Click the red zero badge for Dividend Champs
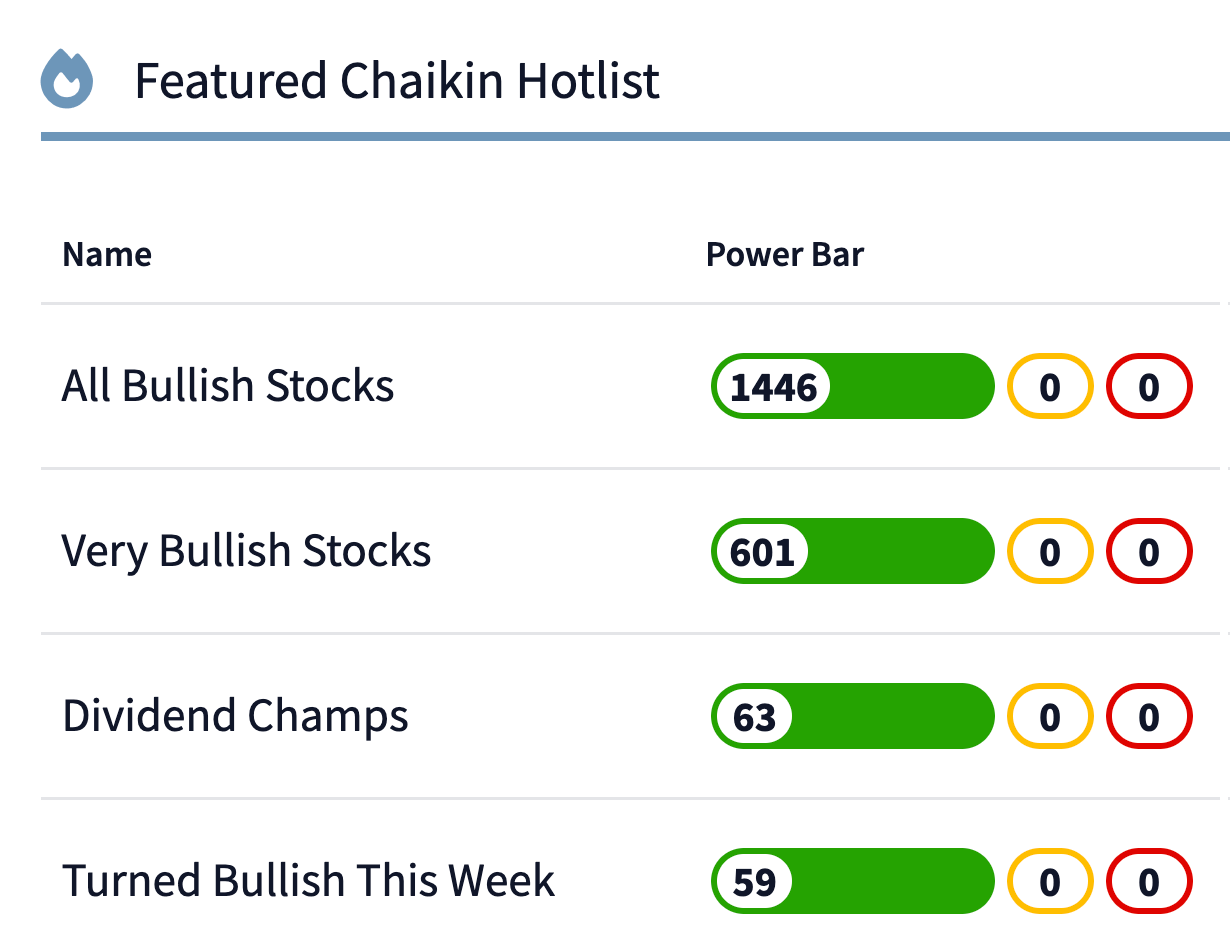 pyautogui.click(x=1148, y=716)
